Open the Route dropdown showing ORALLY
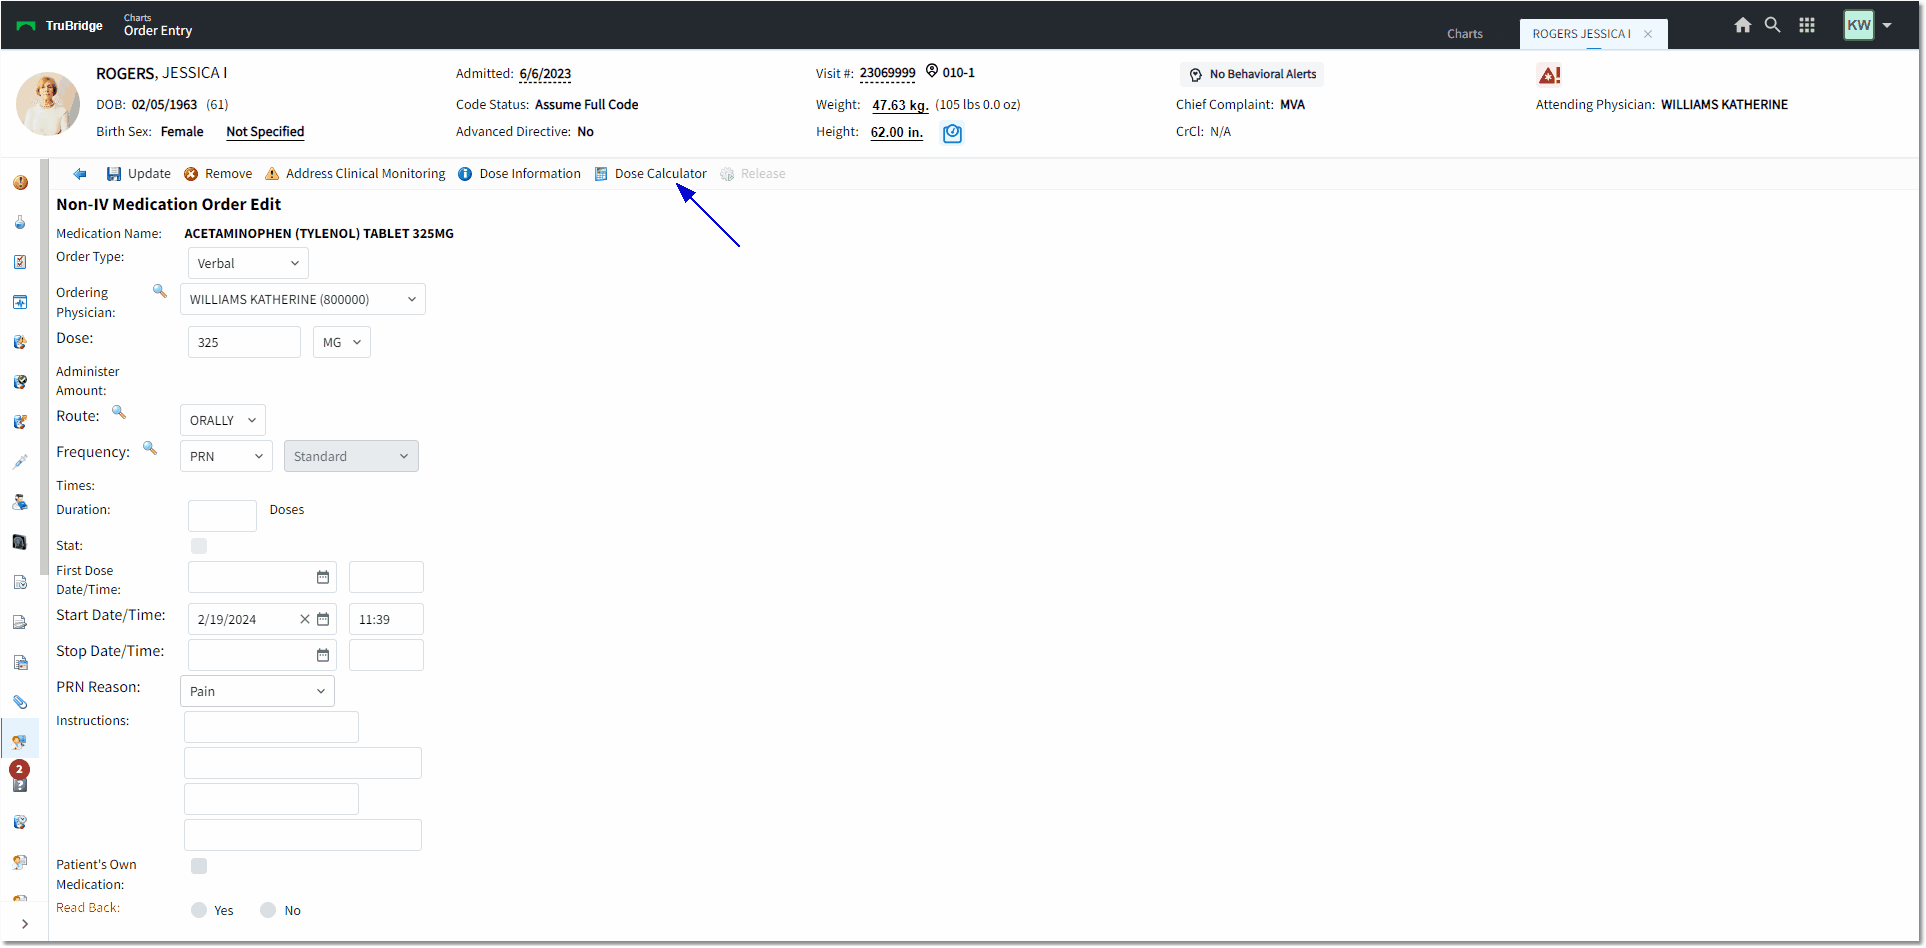Image resolution: width=1926 pixels, height=948 pixels. (223, 420)
